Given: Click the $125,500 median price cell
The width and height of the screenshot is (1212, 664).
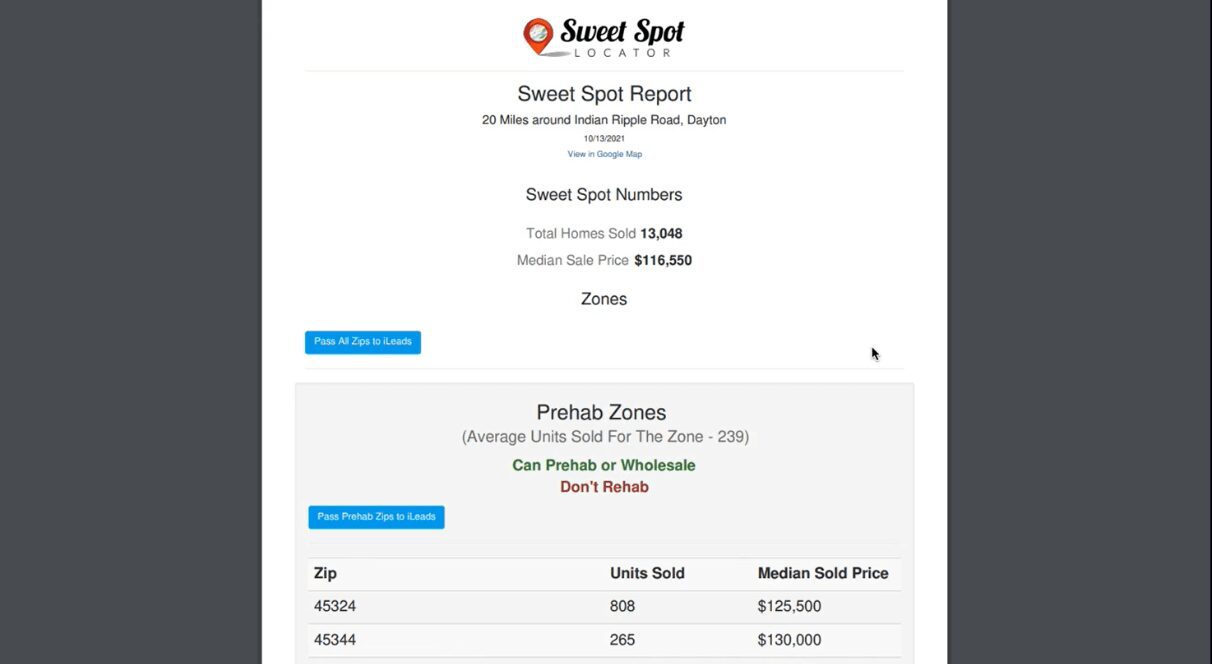Looking at the screenshot, I should pyautogui.click(x=789, y=607).
